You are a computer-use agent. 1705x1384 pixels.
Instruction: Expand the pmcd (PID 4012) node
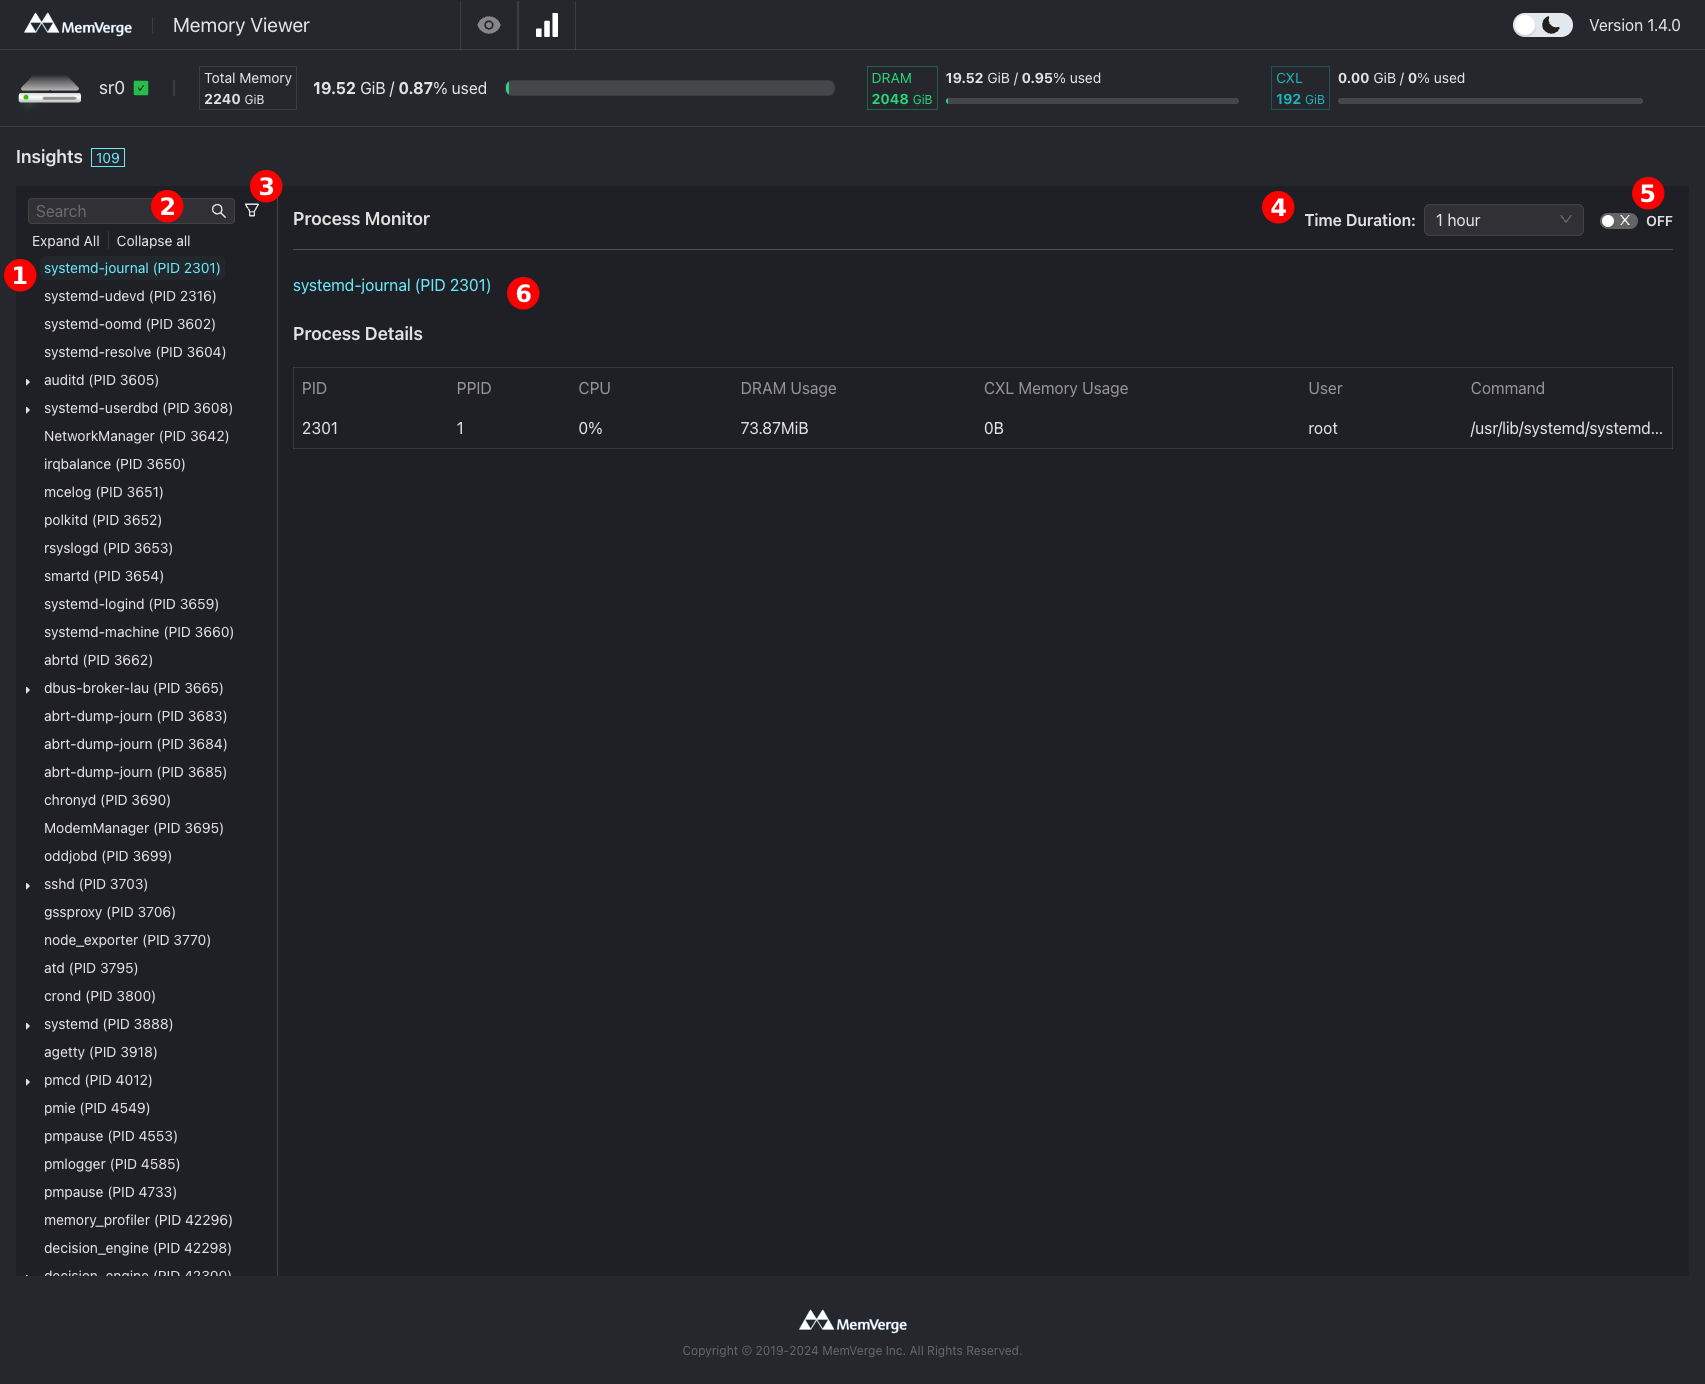(x=28, y=1081)
